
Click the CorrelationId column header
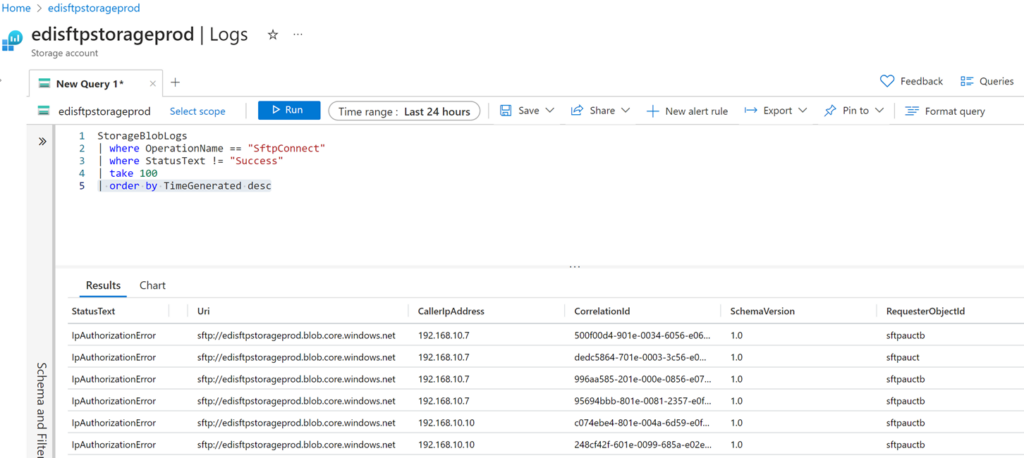click(601, 311)
